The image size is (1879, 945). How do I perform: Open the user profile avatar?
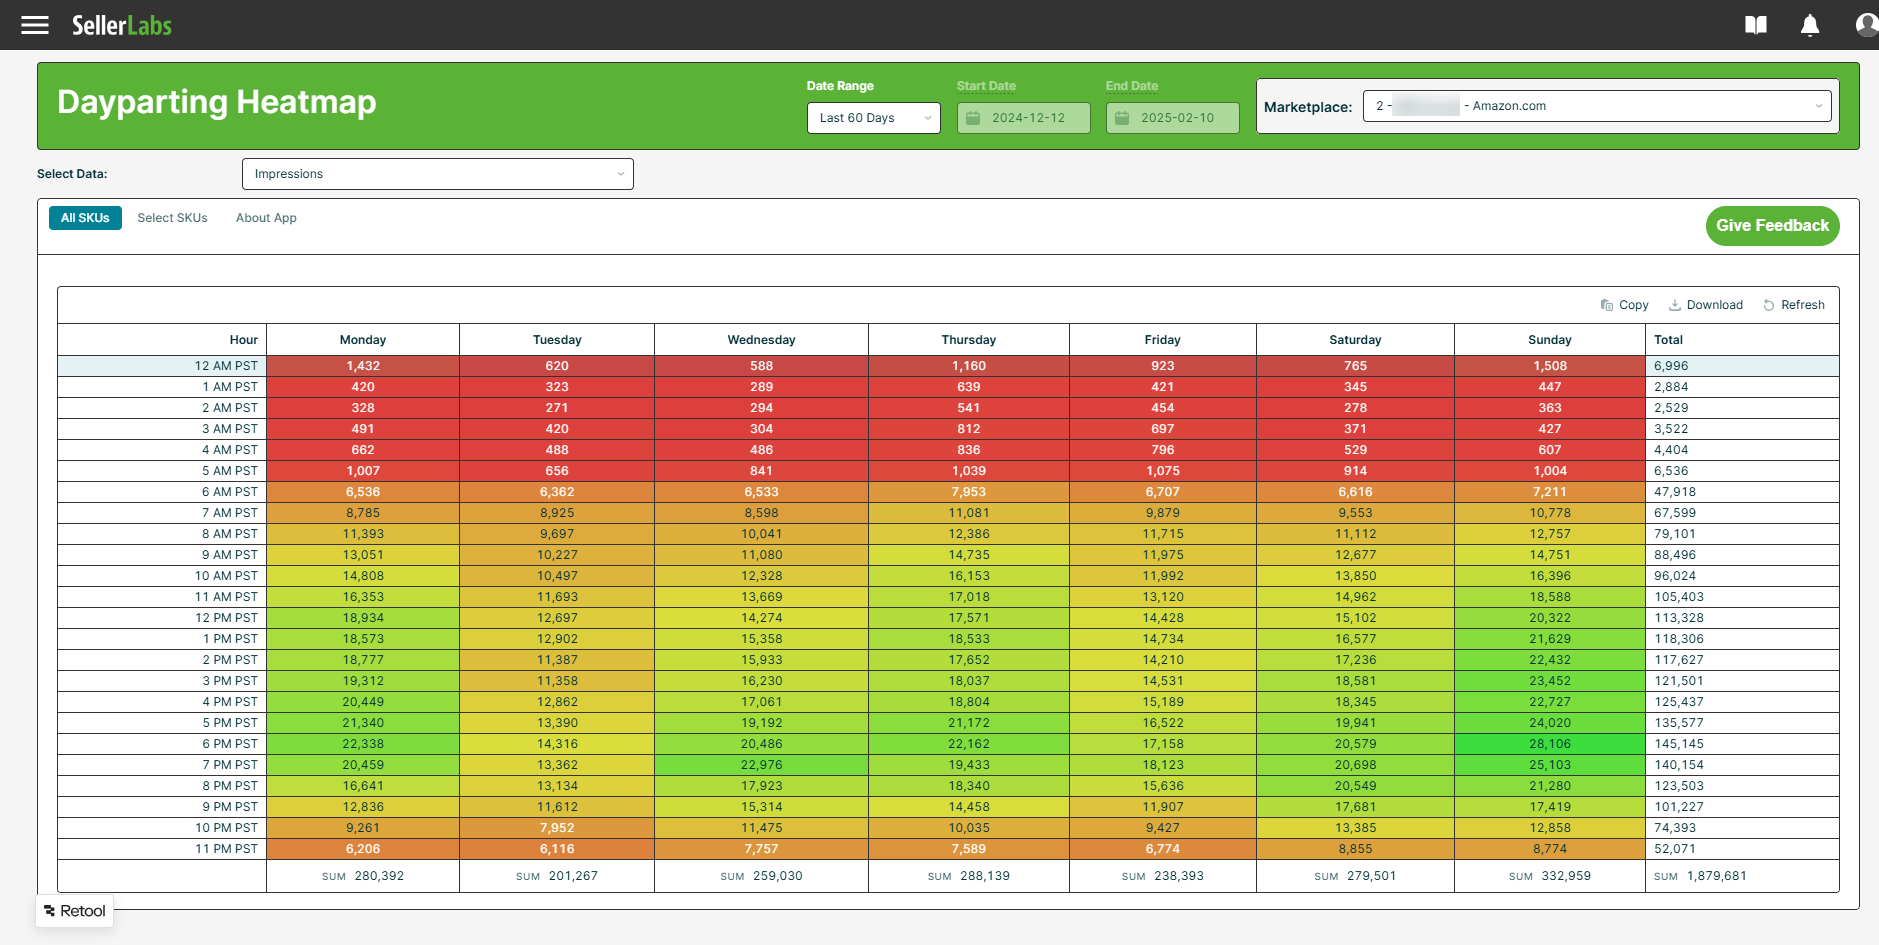(x=1866, y=25)
